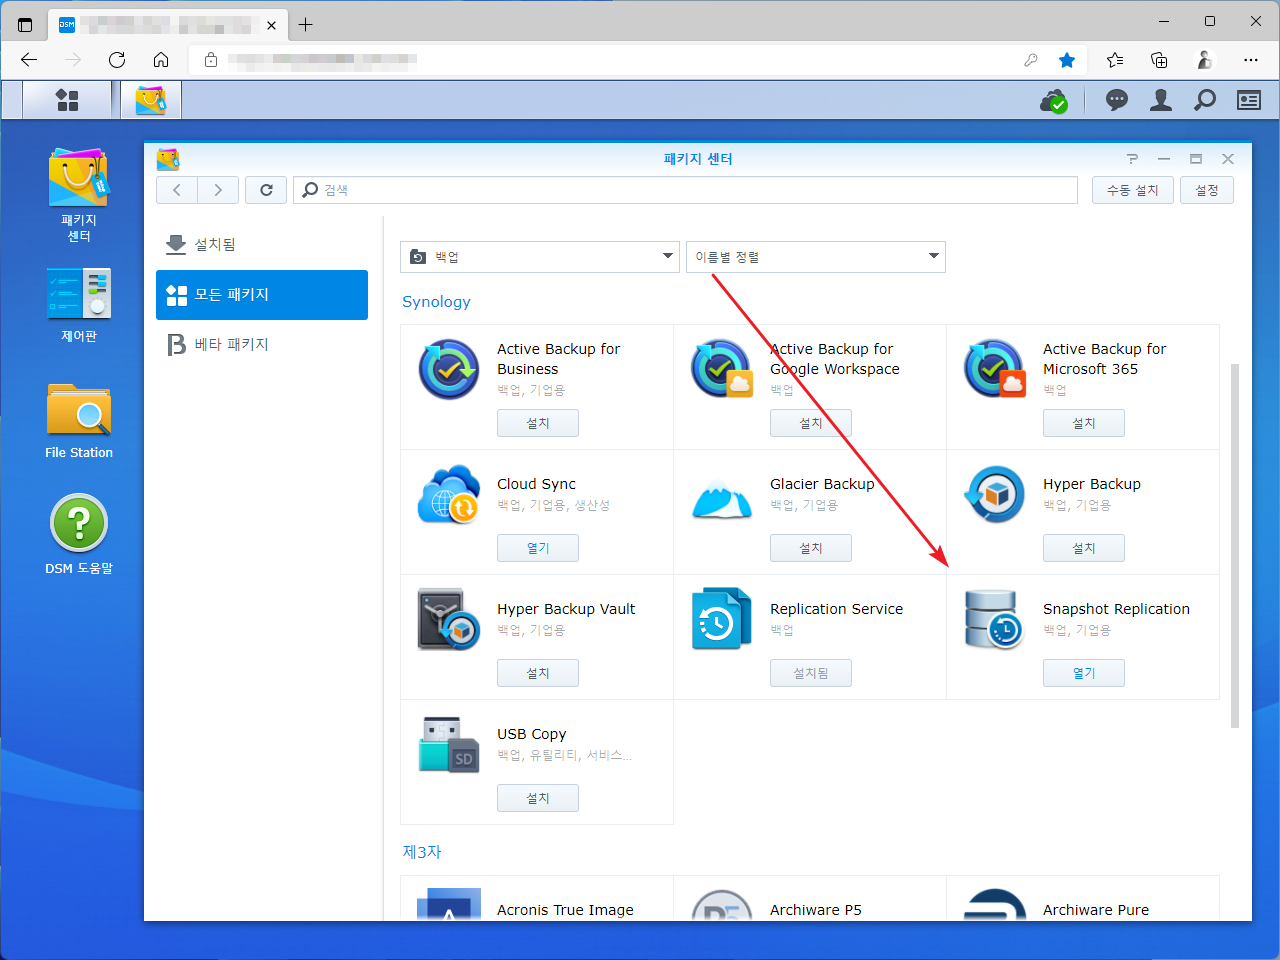Expand the 백업 category dropdown
Screen dimensions: 1280x960
point(540,257)
